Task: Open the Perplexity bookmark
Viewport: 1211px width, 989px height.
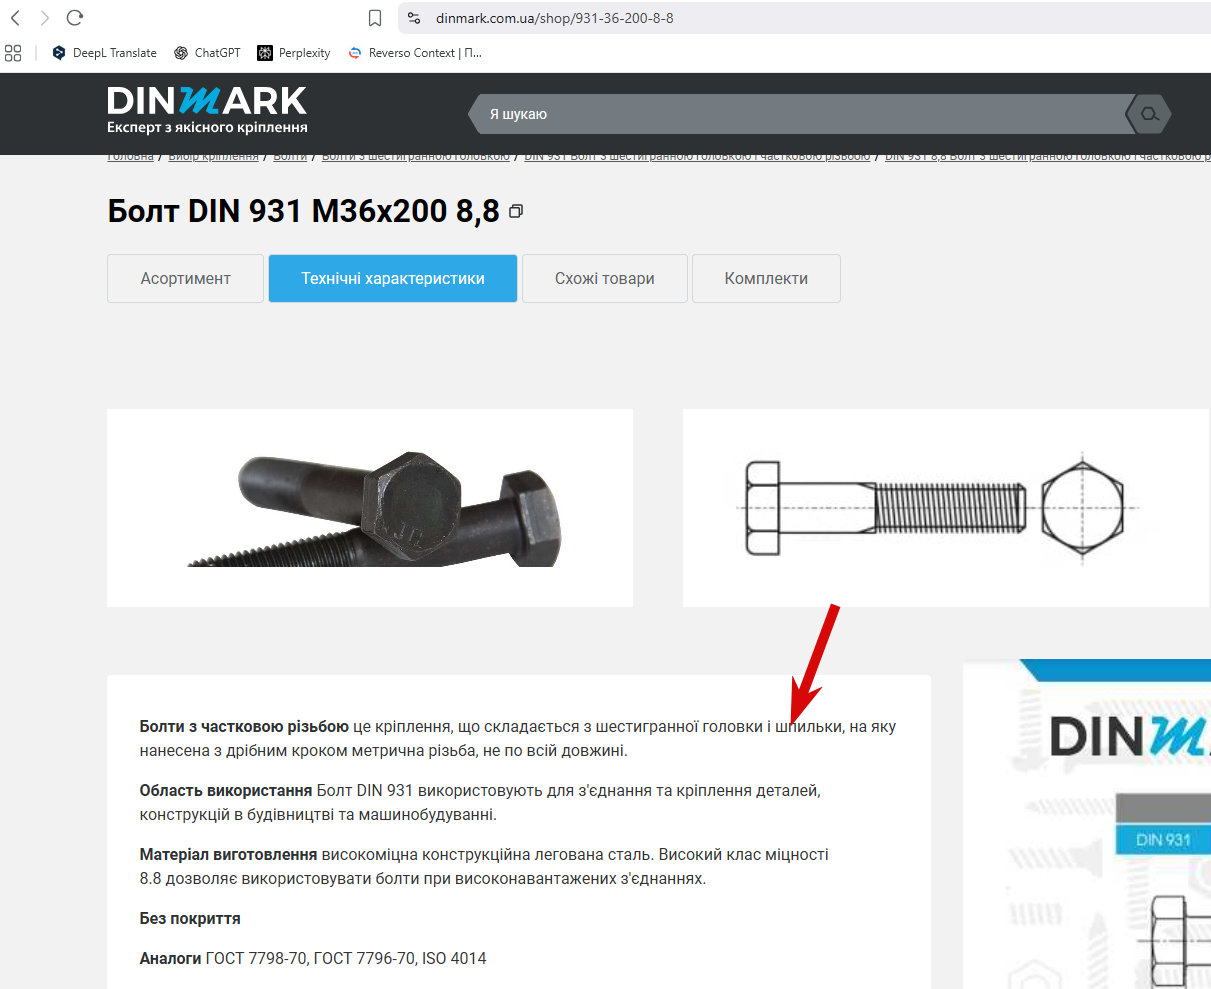Action: tap(294, 53)
